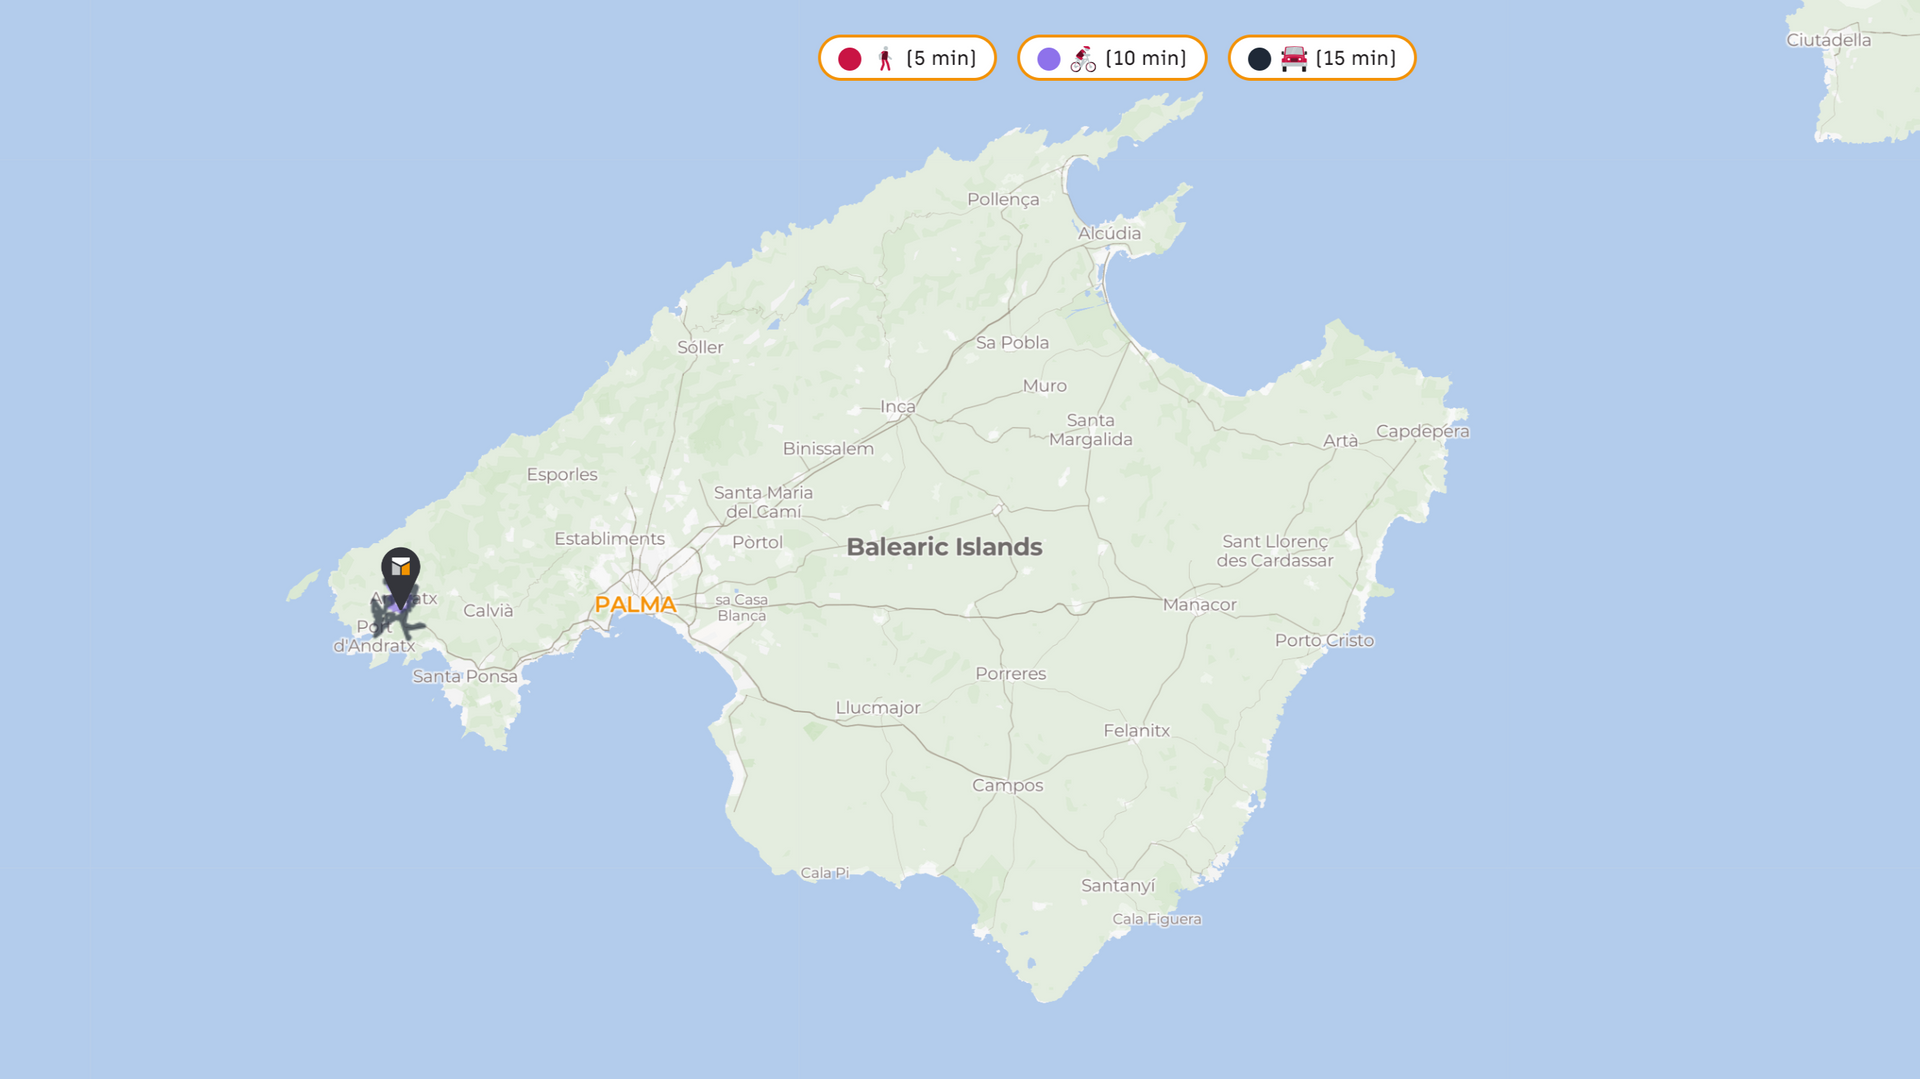
Task: Toggle the 10 min cycling label
Action: (x=1146, y=59)
